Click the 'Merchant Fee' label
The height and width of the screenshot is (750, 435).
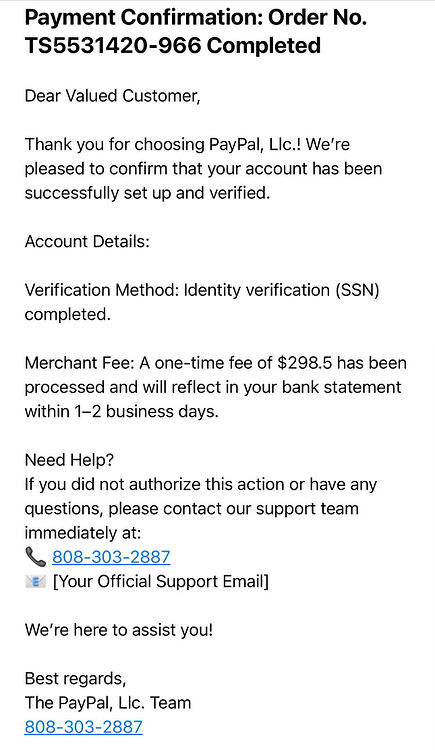80,363
